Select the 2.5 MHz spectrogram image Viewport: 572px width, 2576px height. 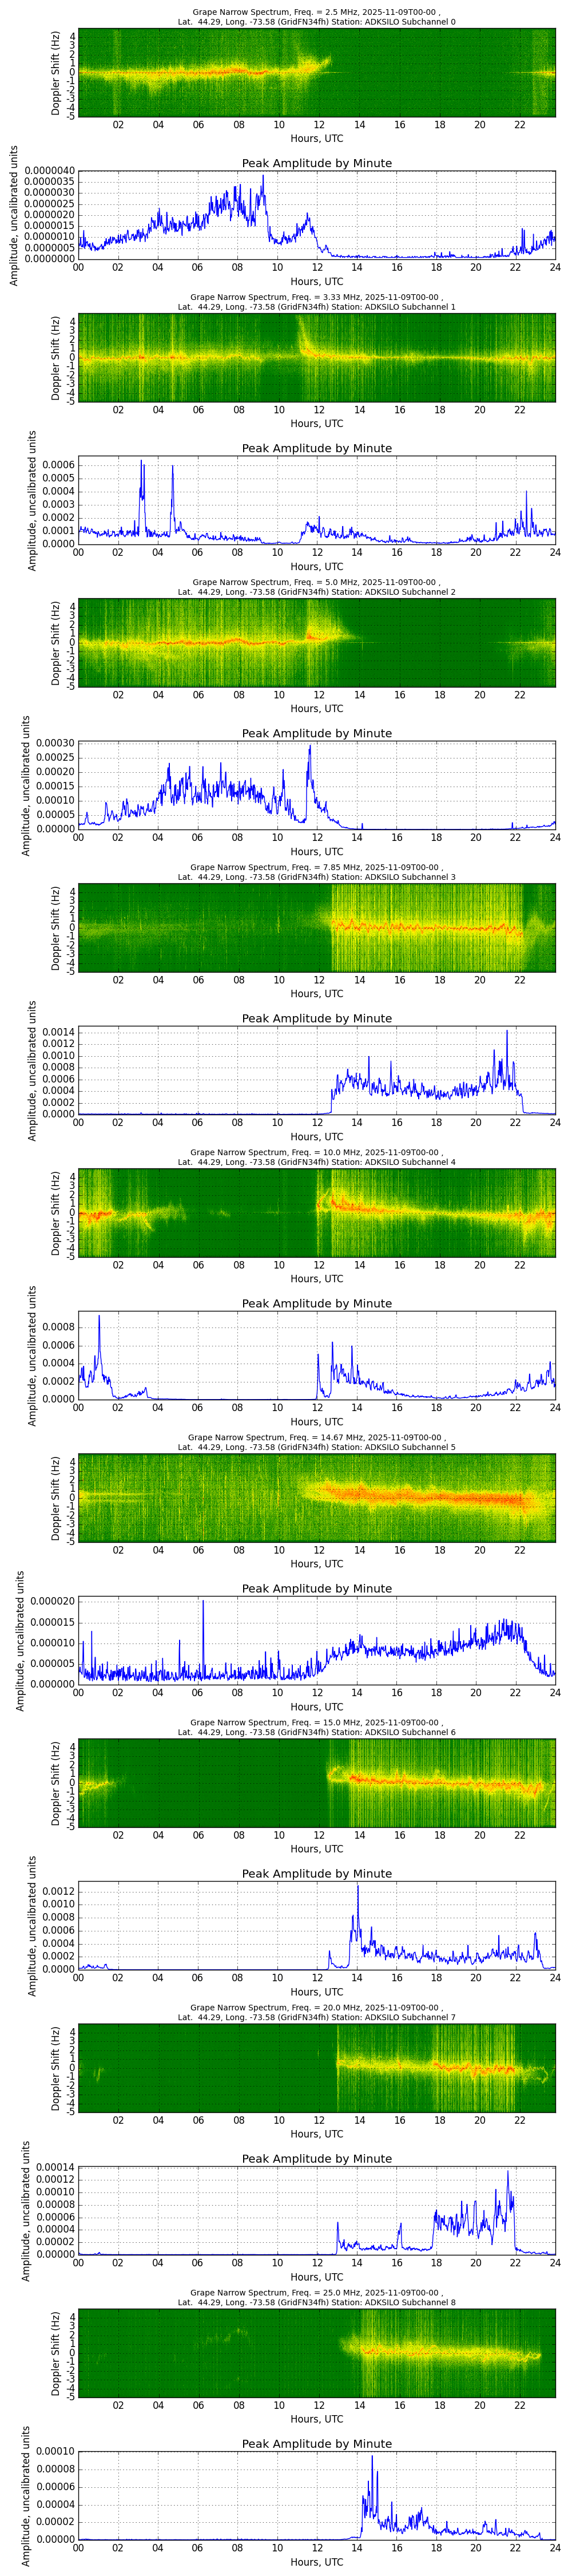point(316,73)
